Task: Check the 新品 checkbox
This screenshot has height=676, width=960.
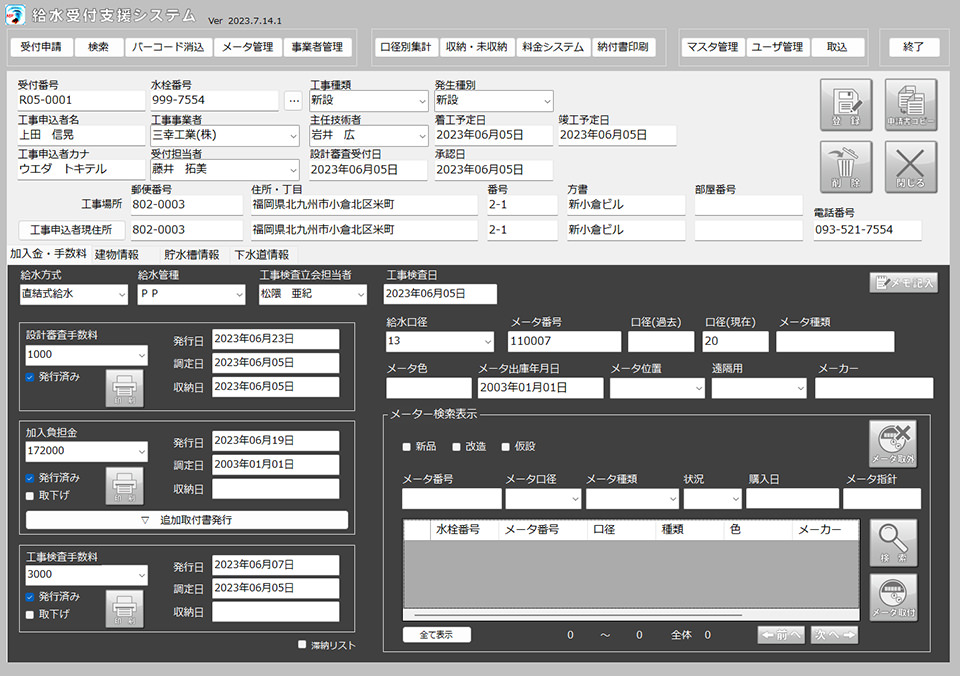Action: [x=406, y=447]
